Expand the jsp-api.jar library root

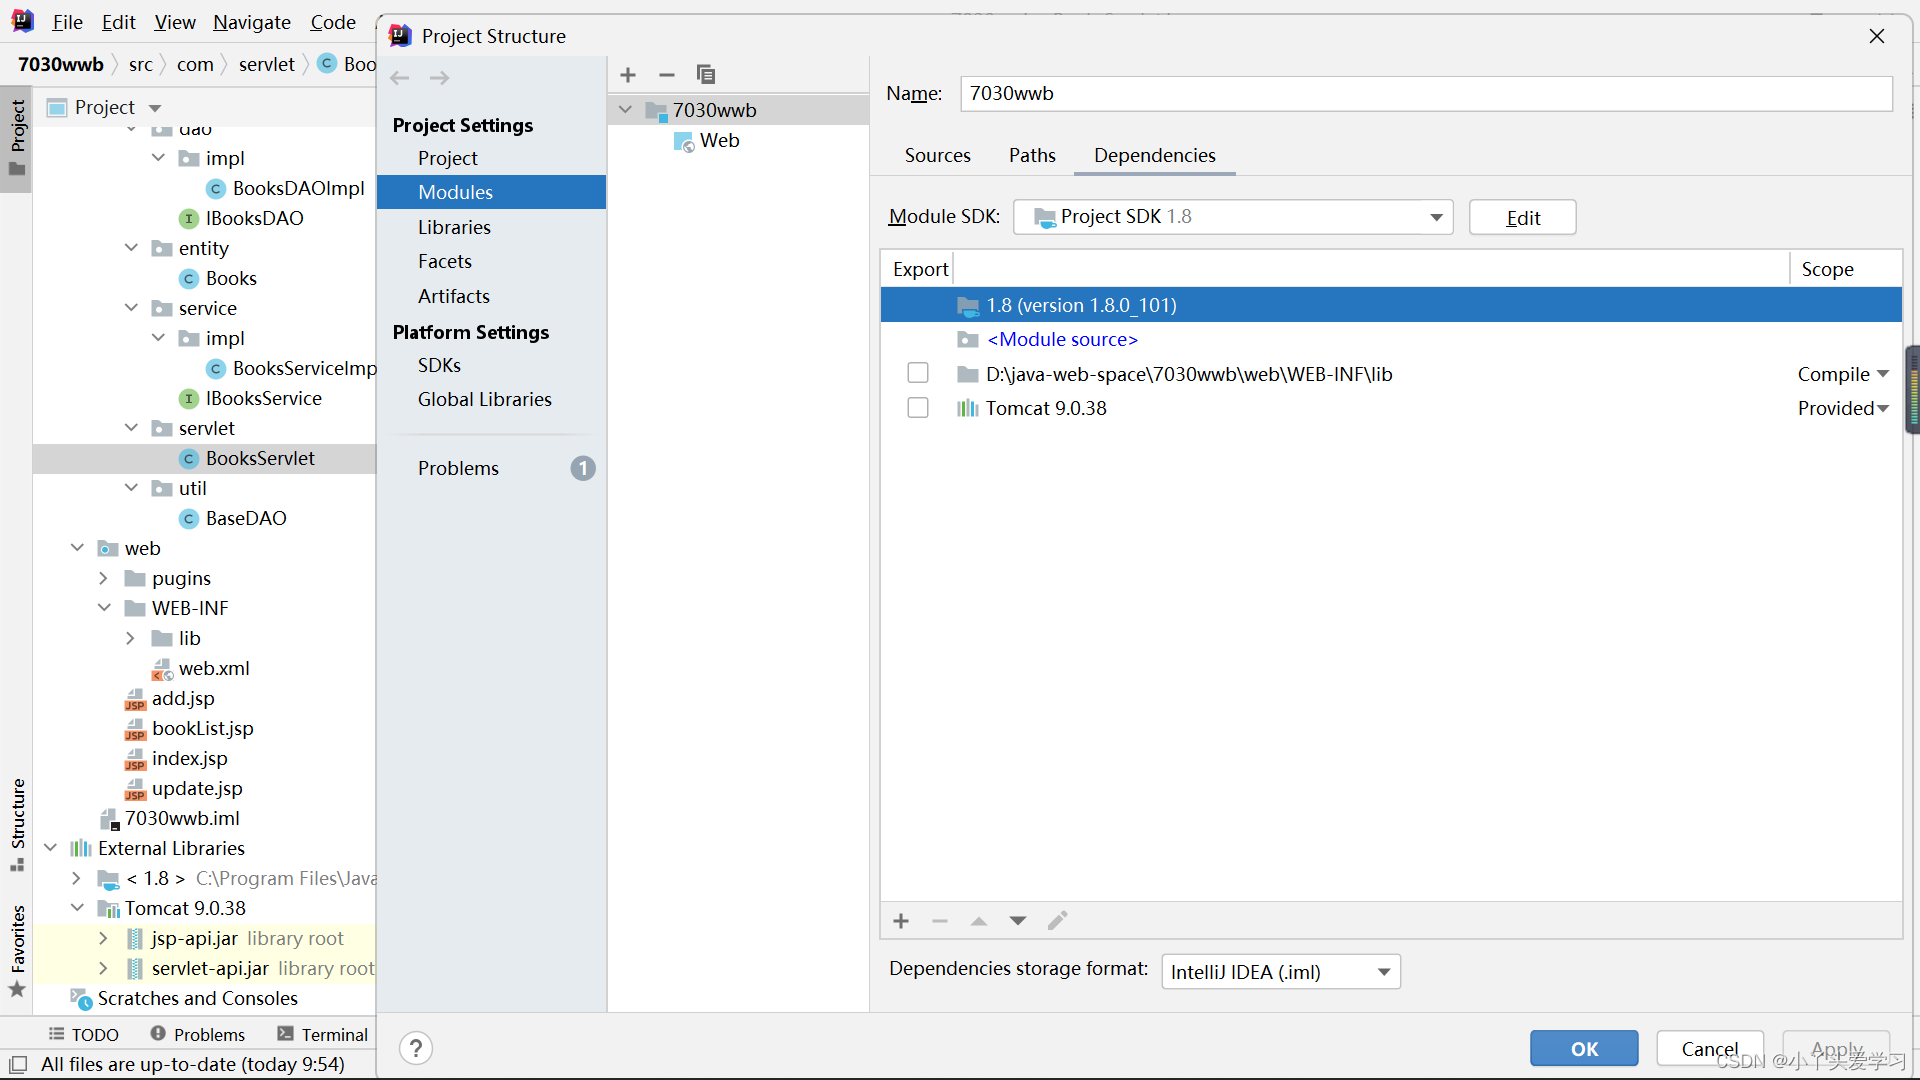click(103, 938)
